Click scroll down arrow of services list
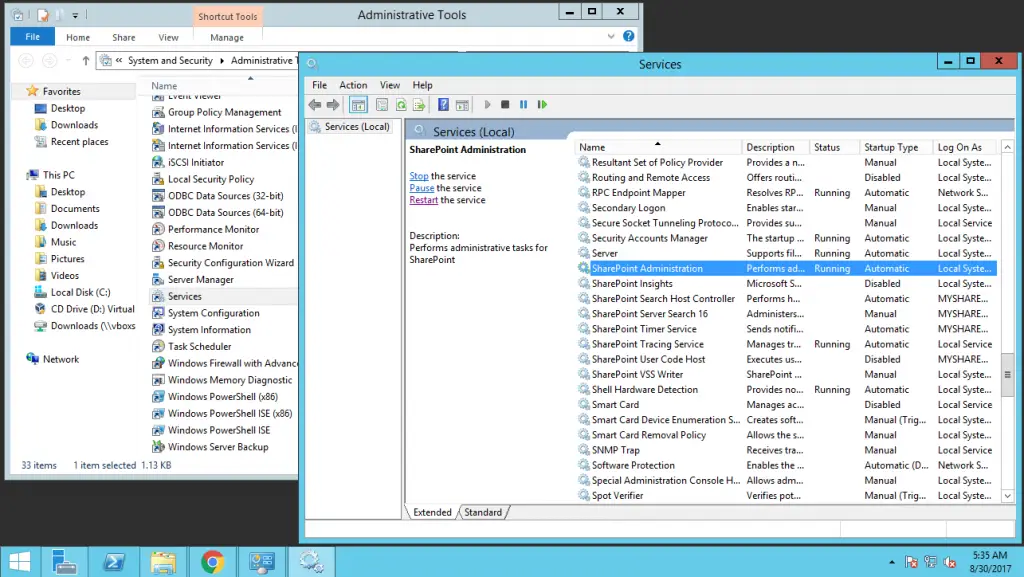 [1008, 496]
